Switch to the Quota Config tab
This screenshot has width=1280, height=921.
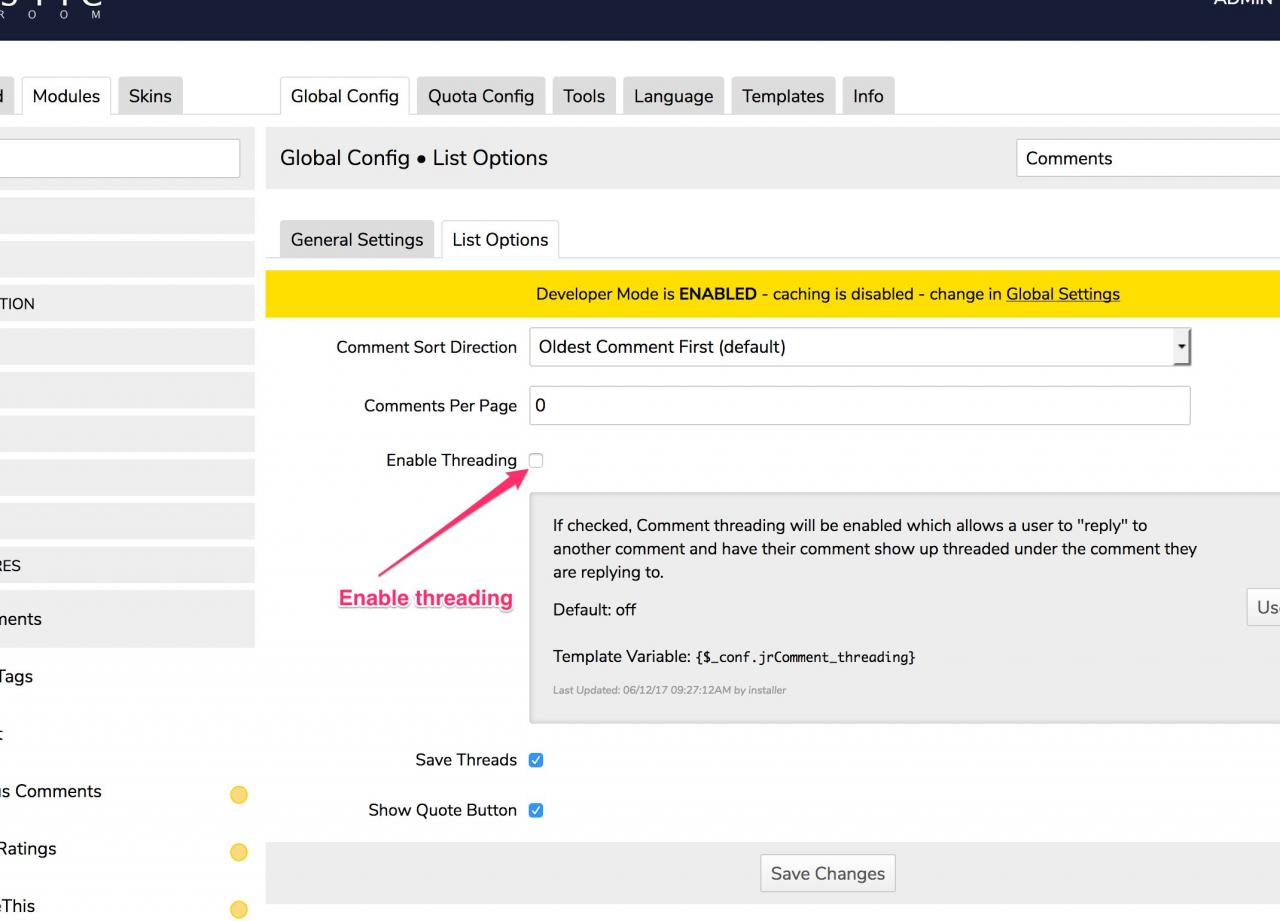click(481, 96)
